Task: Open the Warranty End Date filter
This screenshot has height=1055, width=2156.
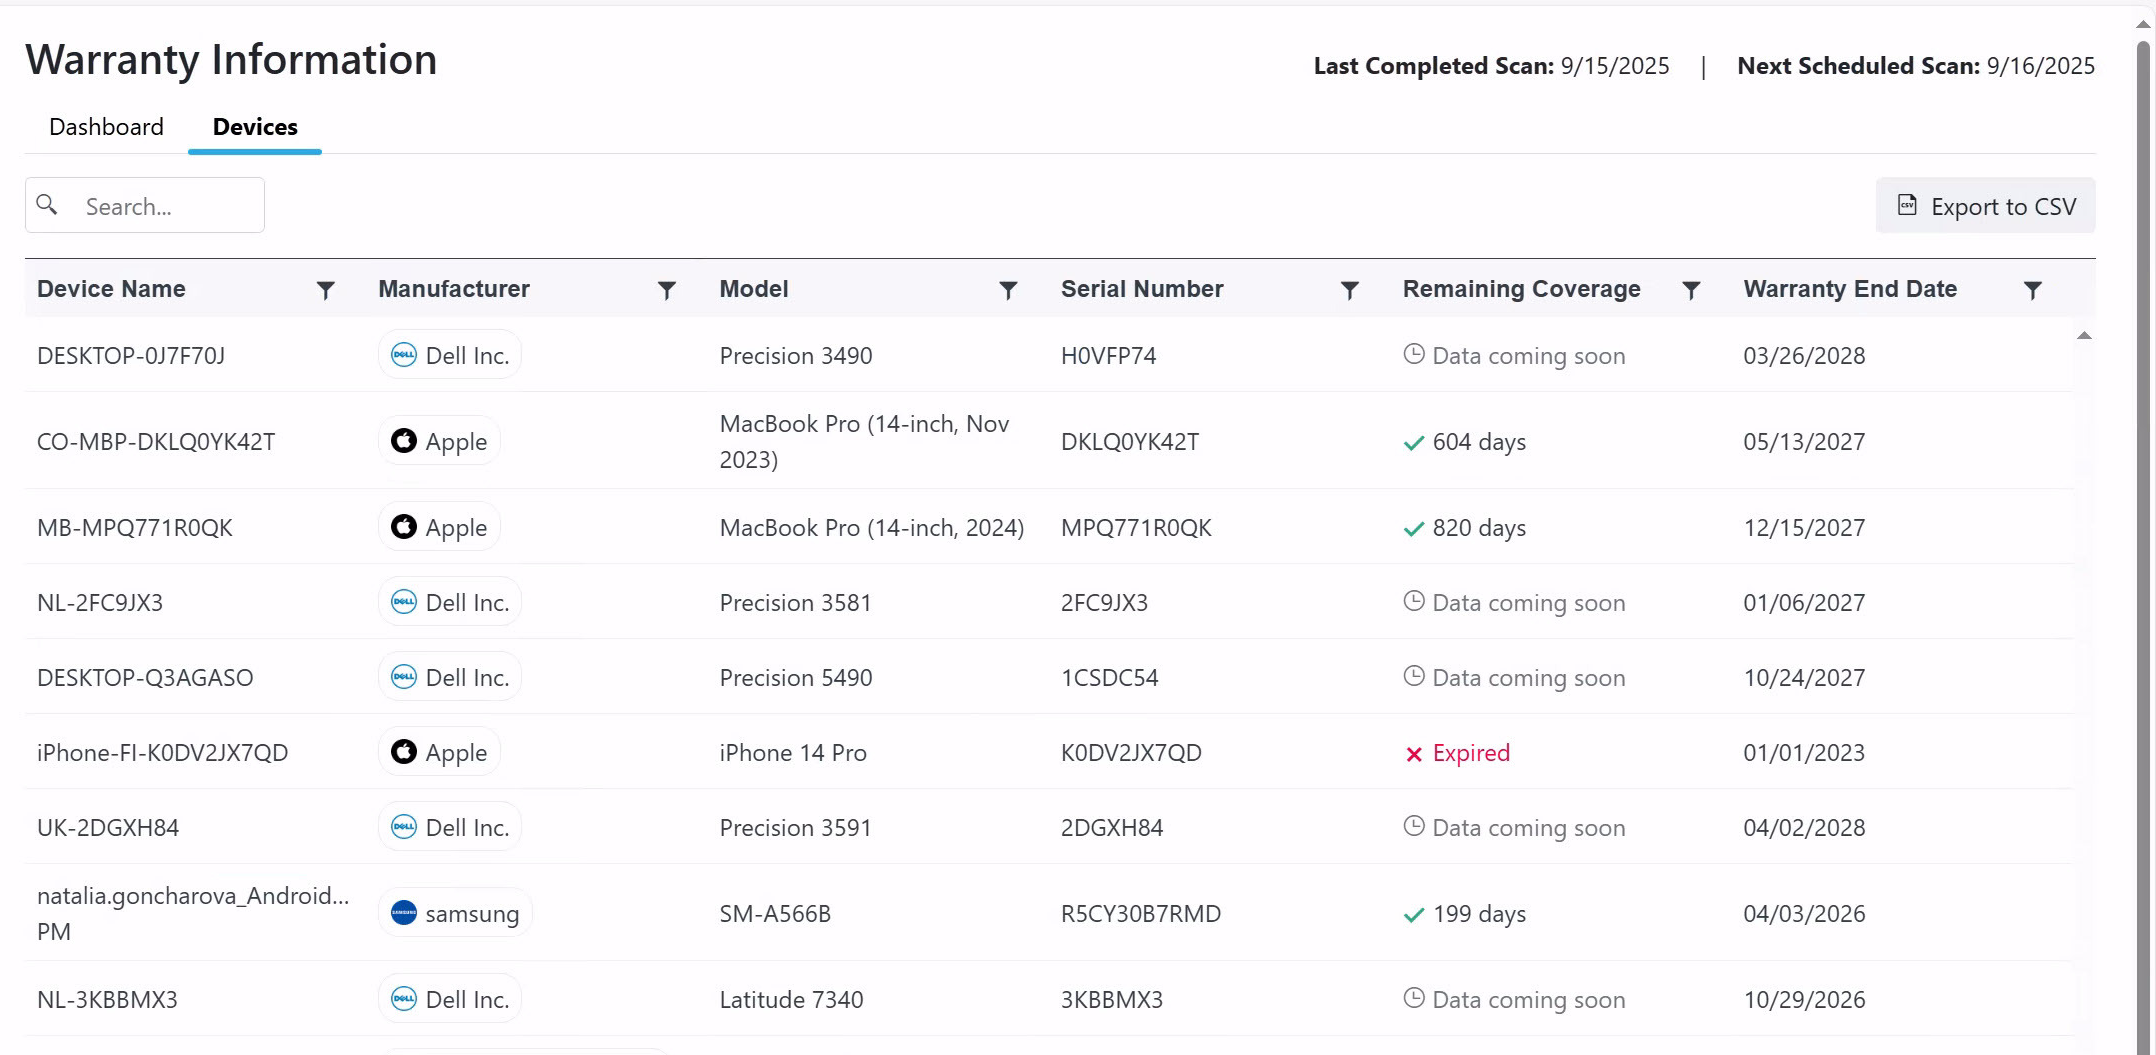Action: pyautogui.click(x=2032, y=290)
